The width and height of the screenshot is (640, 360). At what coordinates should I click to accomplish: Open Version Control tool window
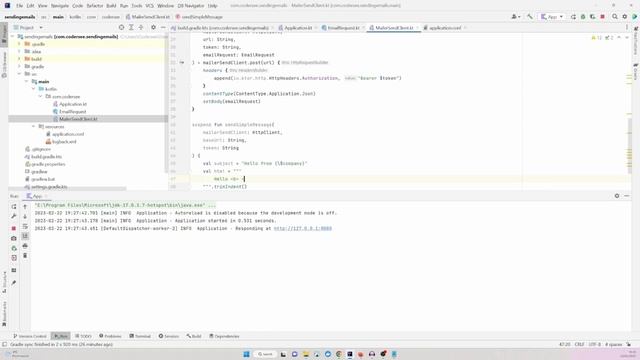click(30, 336)
